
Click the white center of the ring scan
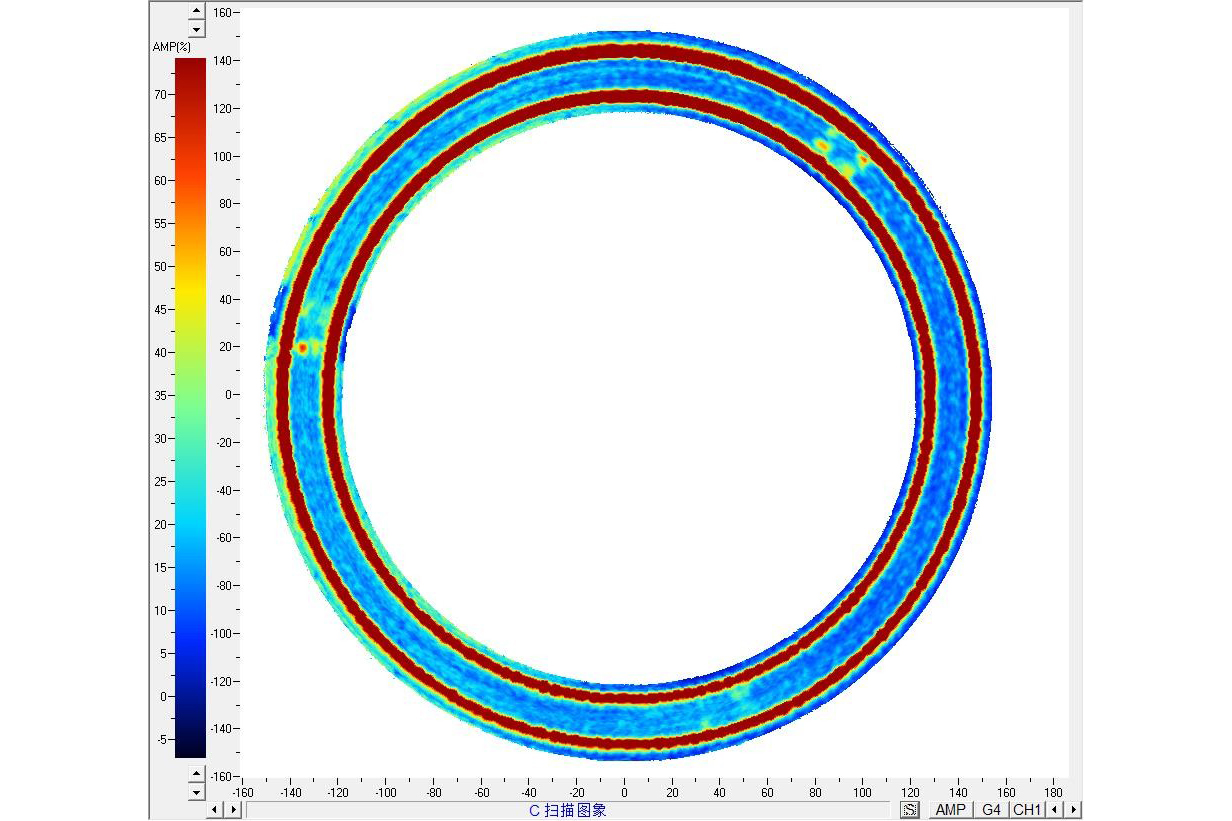[x=627, y=400]
